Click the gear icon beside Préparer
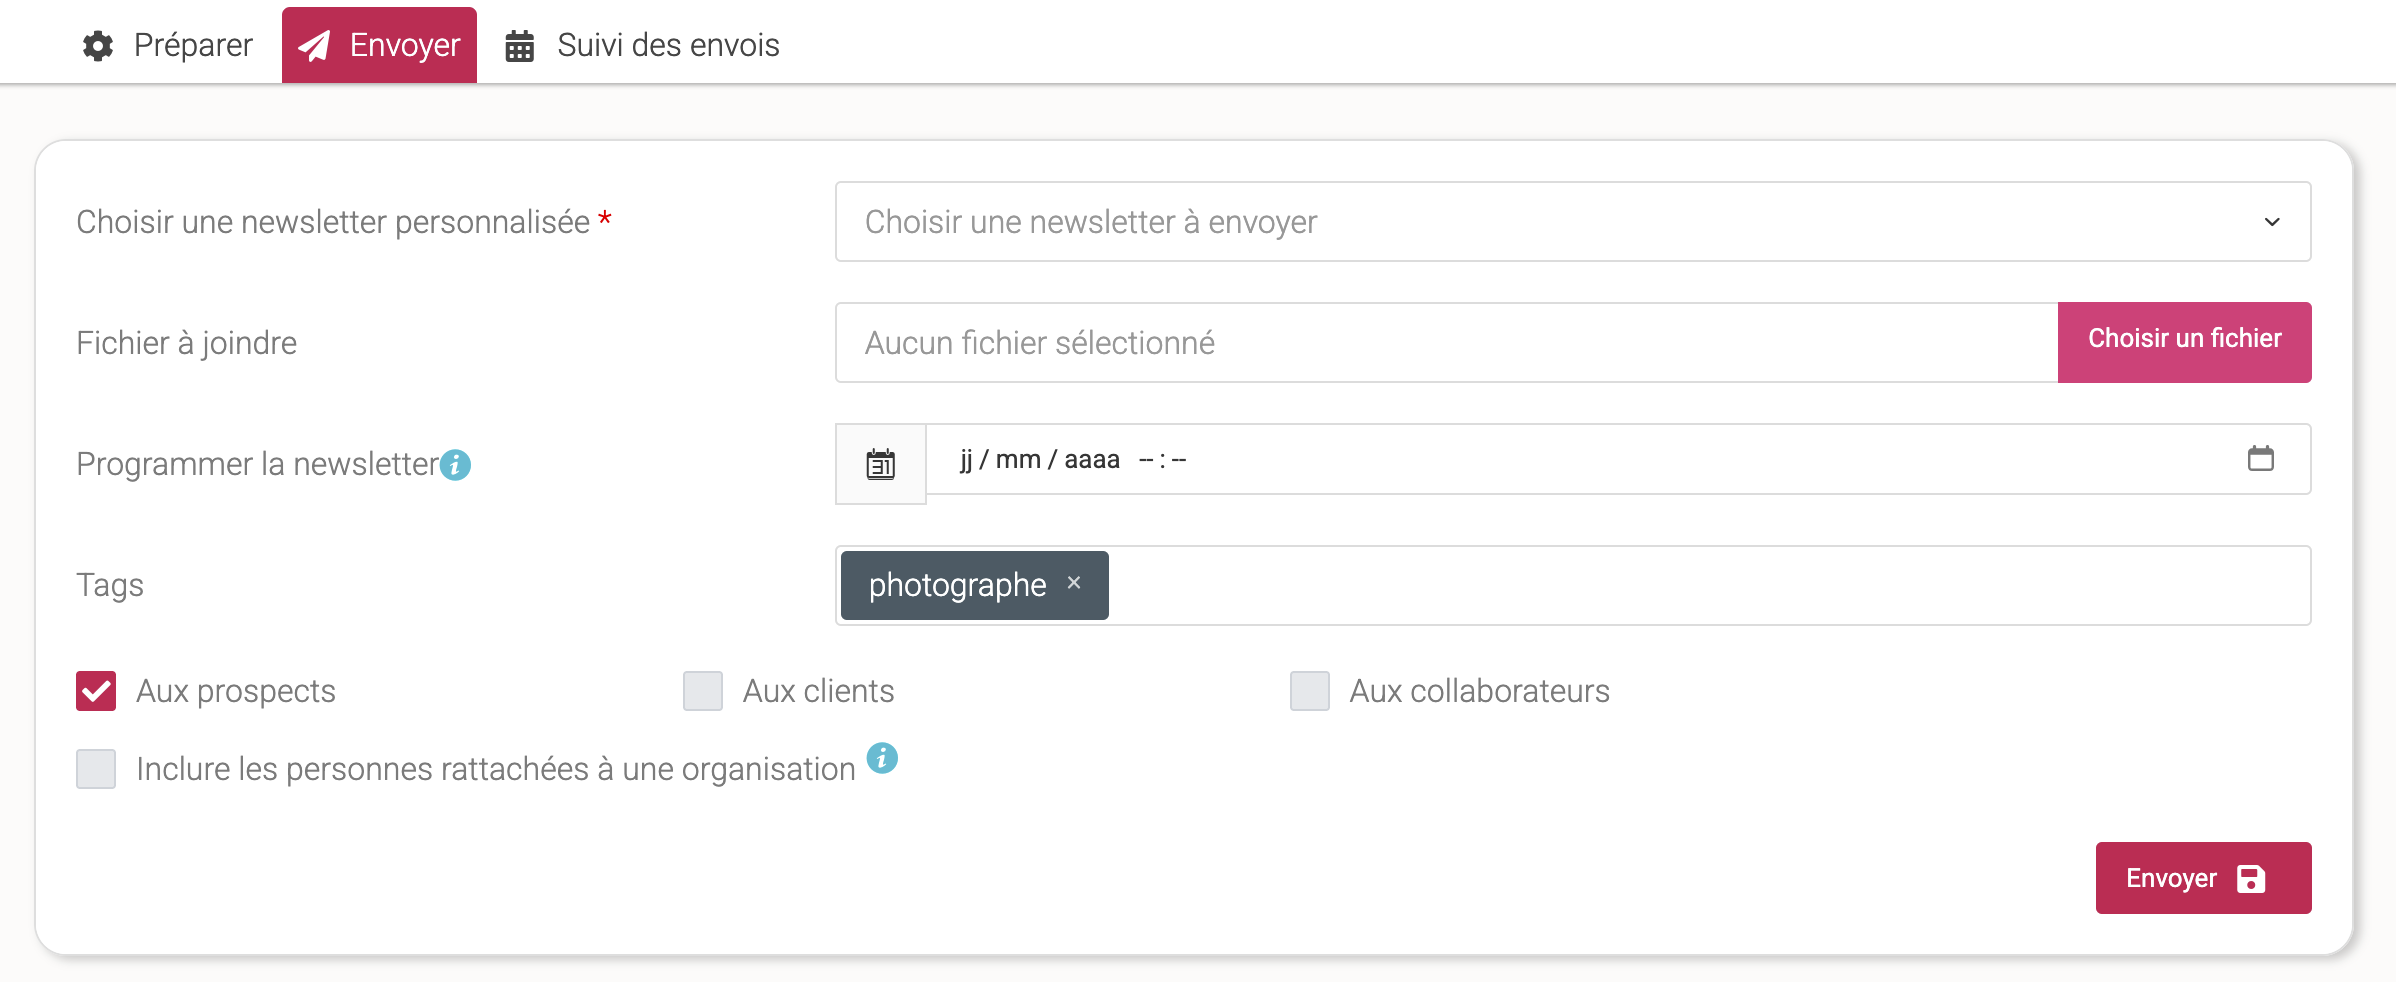Image resolution: width=2396 pixels, height=982 pixels. (x=98, y=46)
